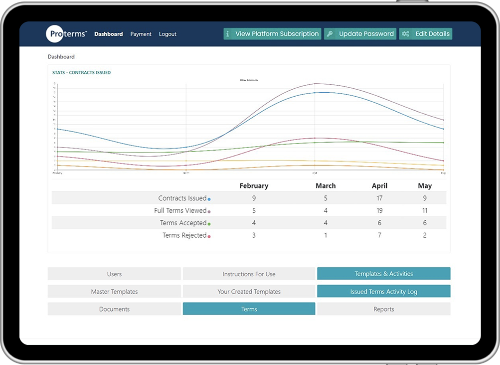Click the green Terms Accepted legend dot
This screenshot has height=365, width=500.
pos(209,224)
